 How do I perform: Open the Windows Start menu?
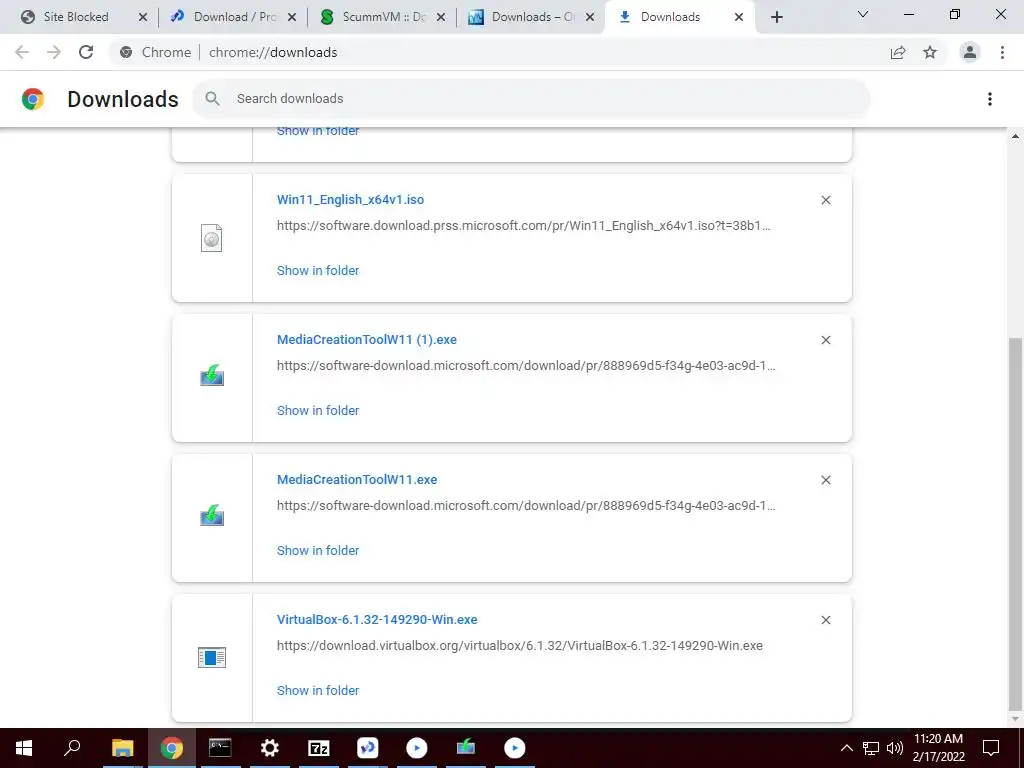24,748
